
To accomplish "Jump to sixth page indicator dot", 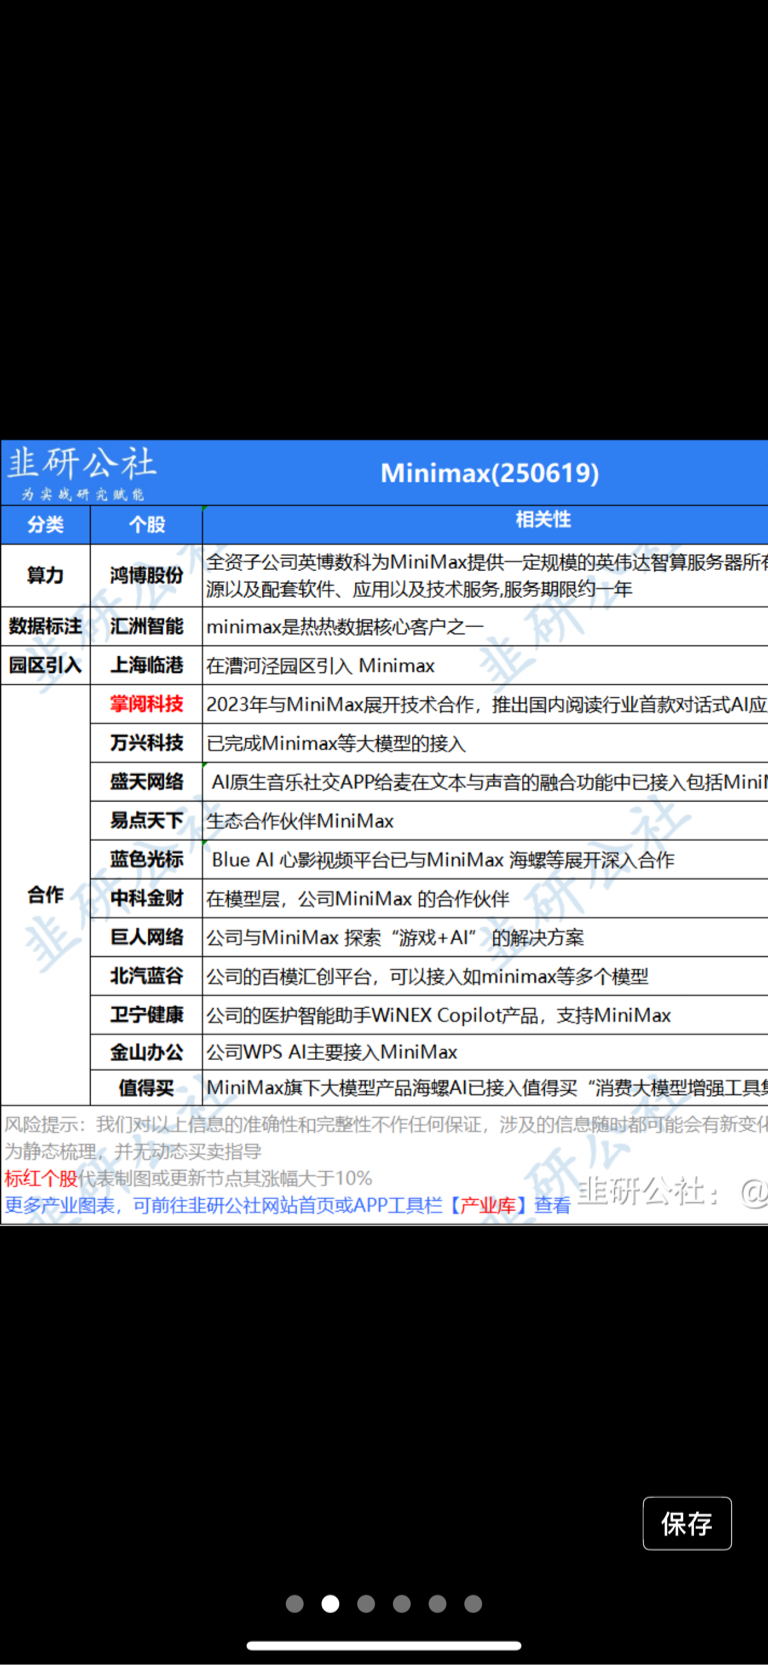I will 473,1604.
